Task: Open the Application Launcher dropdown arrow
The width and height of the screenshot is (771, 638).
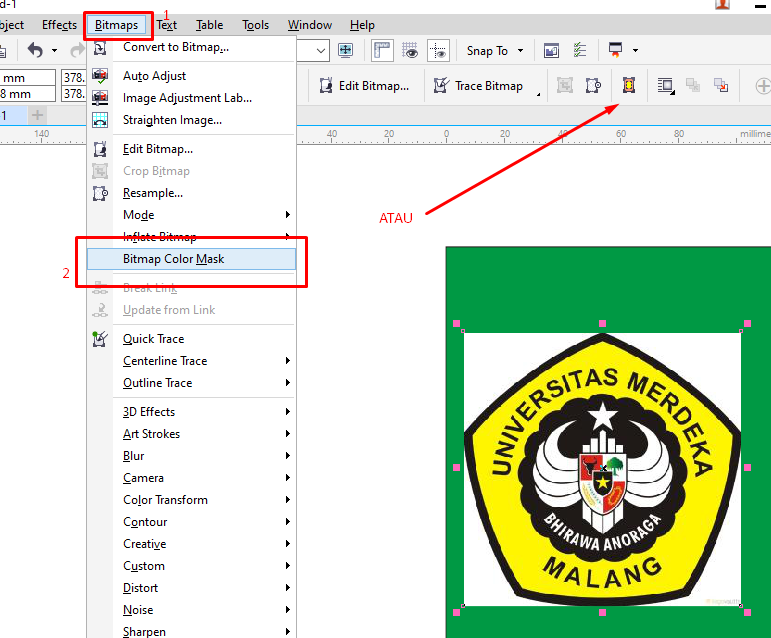Action: [x=635, y=51]
